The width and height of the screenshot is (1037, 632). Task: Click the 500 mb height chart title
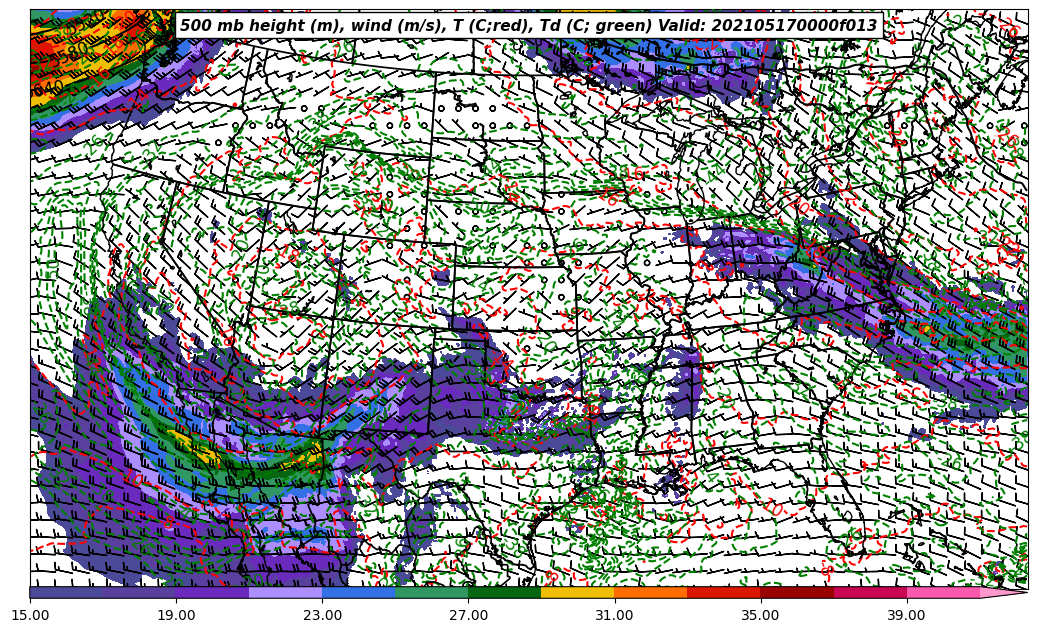click(x=528, y=26)
